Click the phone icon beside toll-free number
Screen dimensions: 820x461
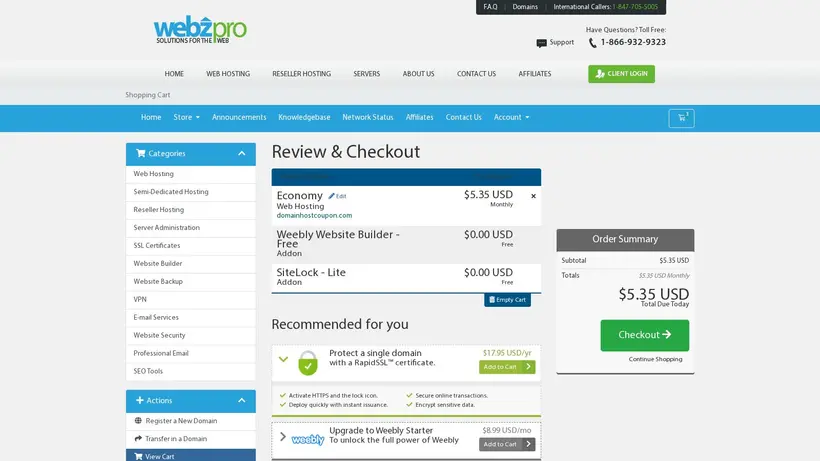tap(593, 43)
